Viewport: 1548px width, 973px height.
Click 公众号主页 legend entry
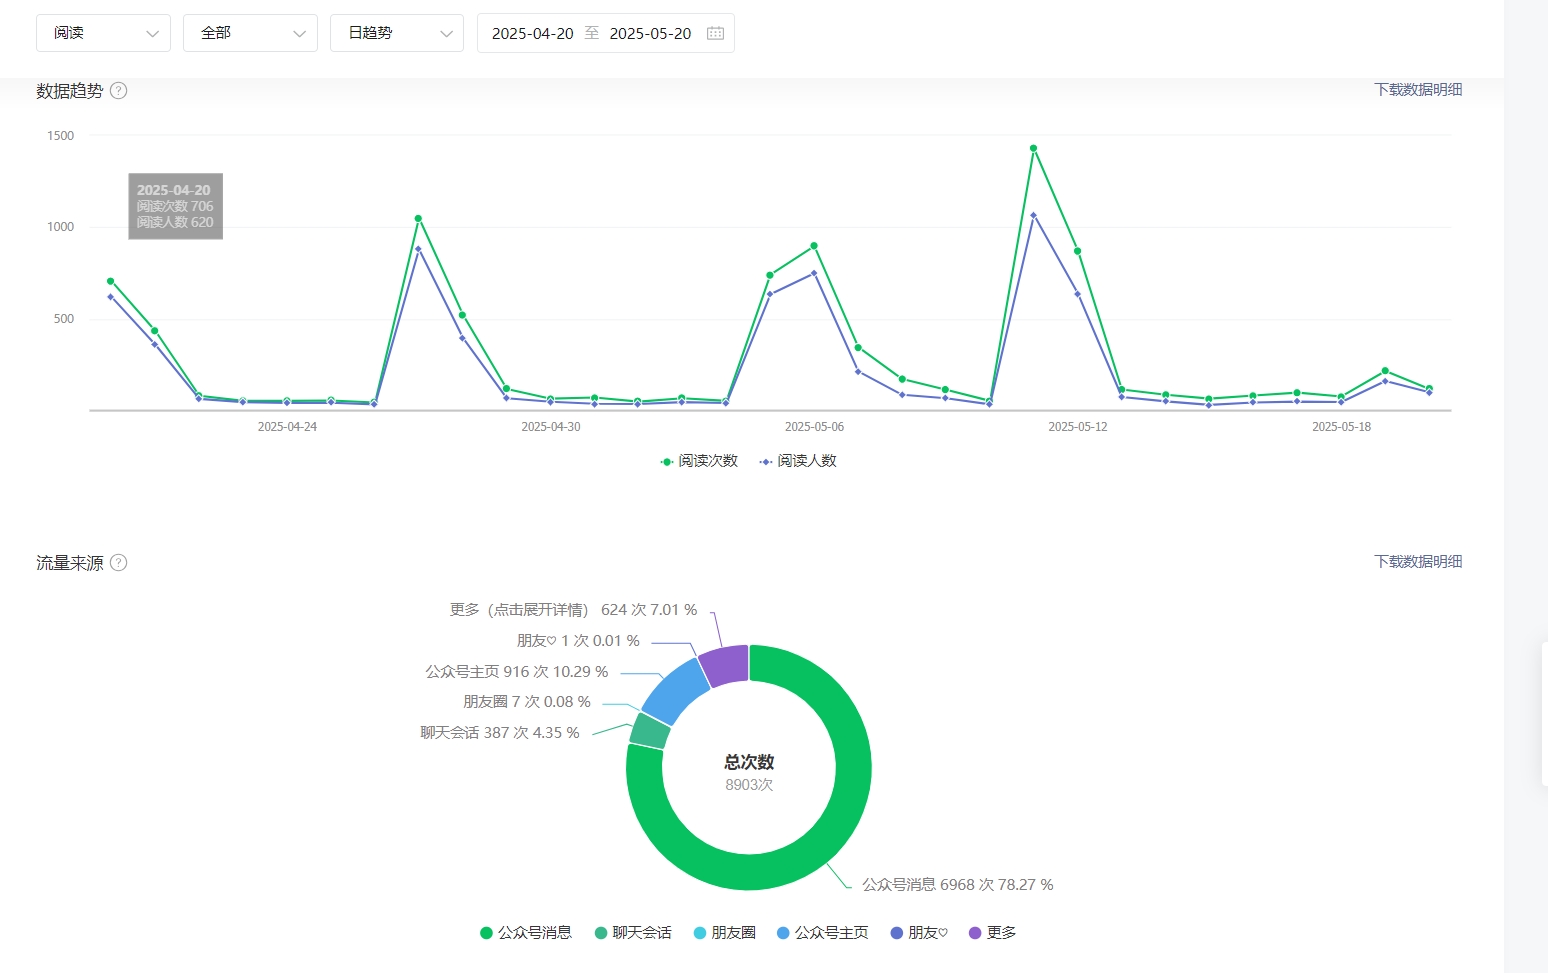[823, 933]
